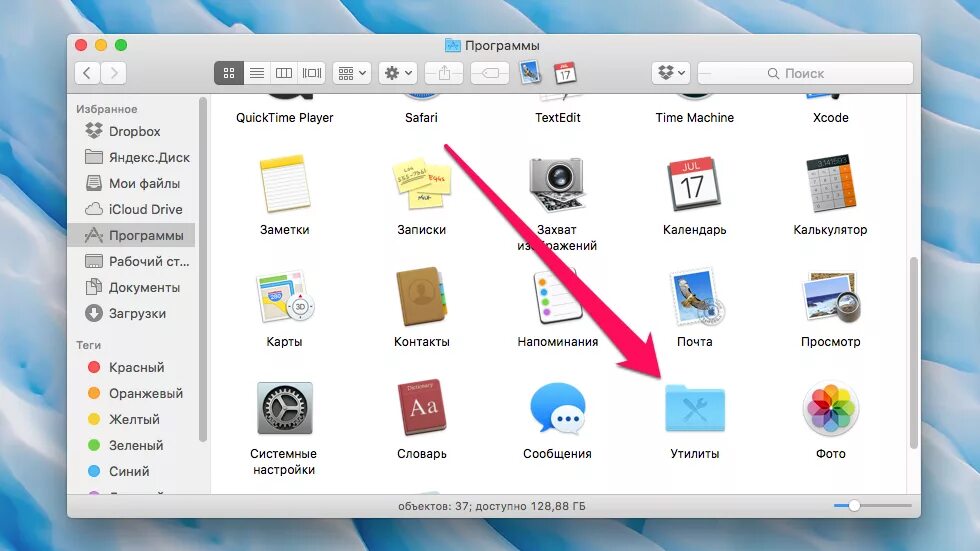
Task: Click the Mail shortcut in the toolbar
Action: pos(530,72)
